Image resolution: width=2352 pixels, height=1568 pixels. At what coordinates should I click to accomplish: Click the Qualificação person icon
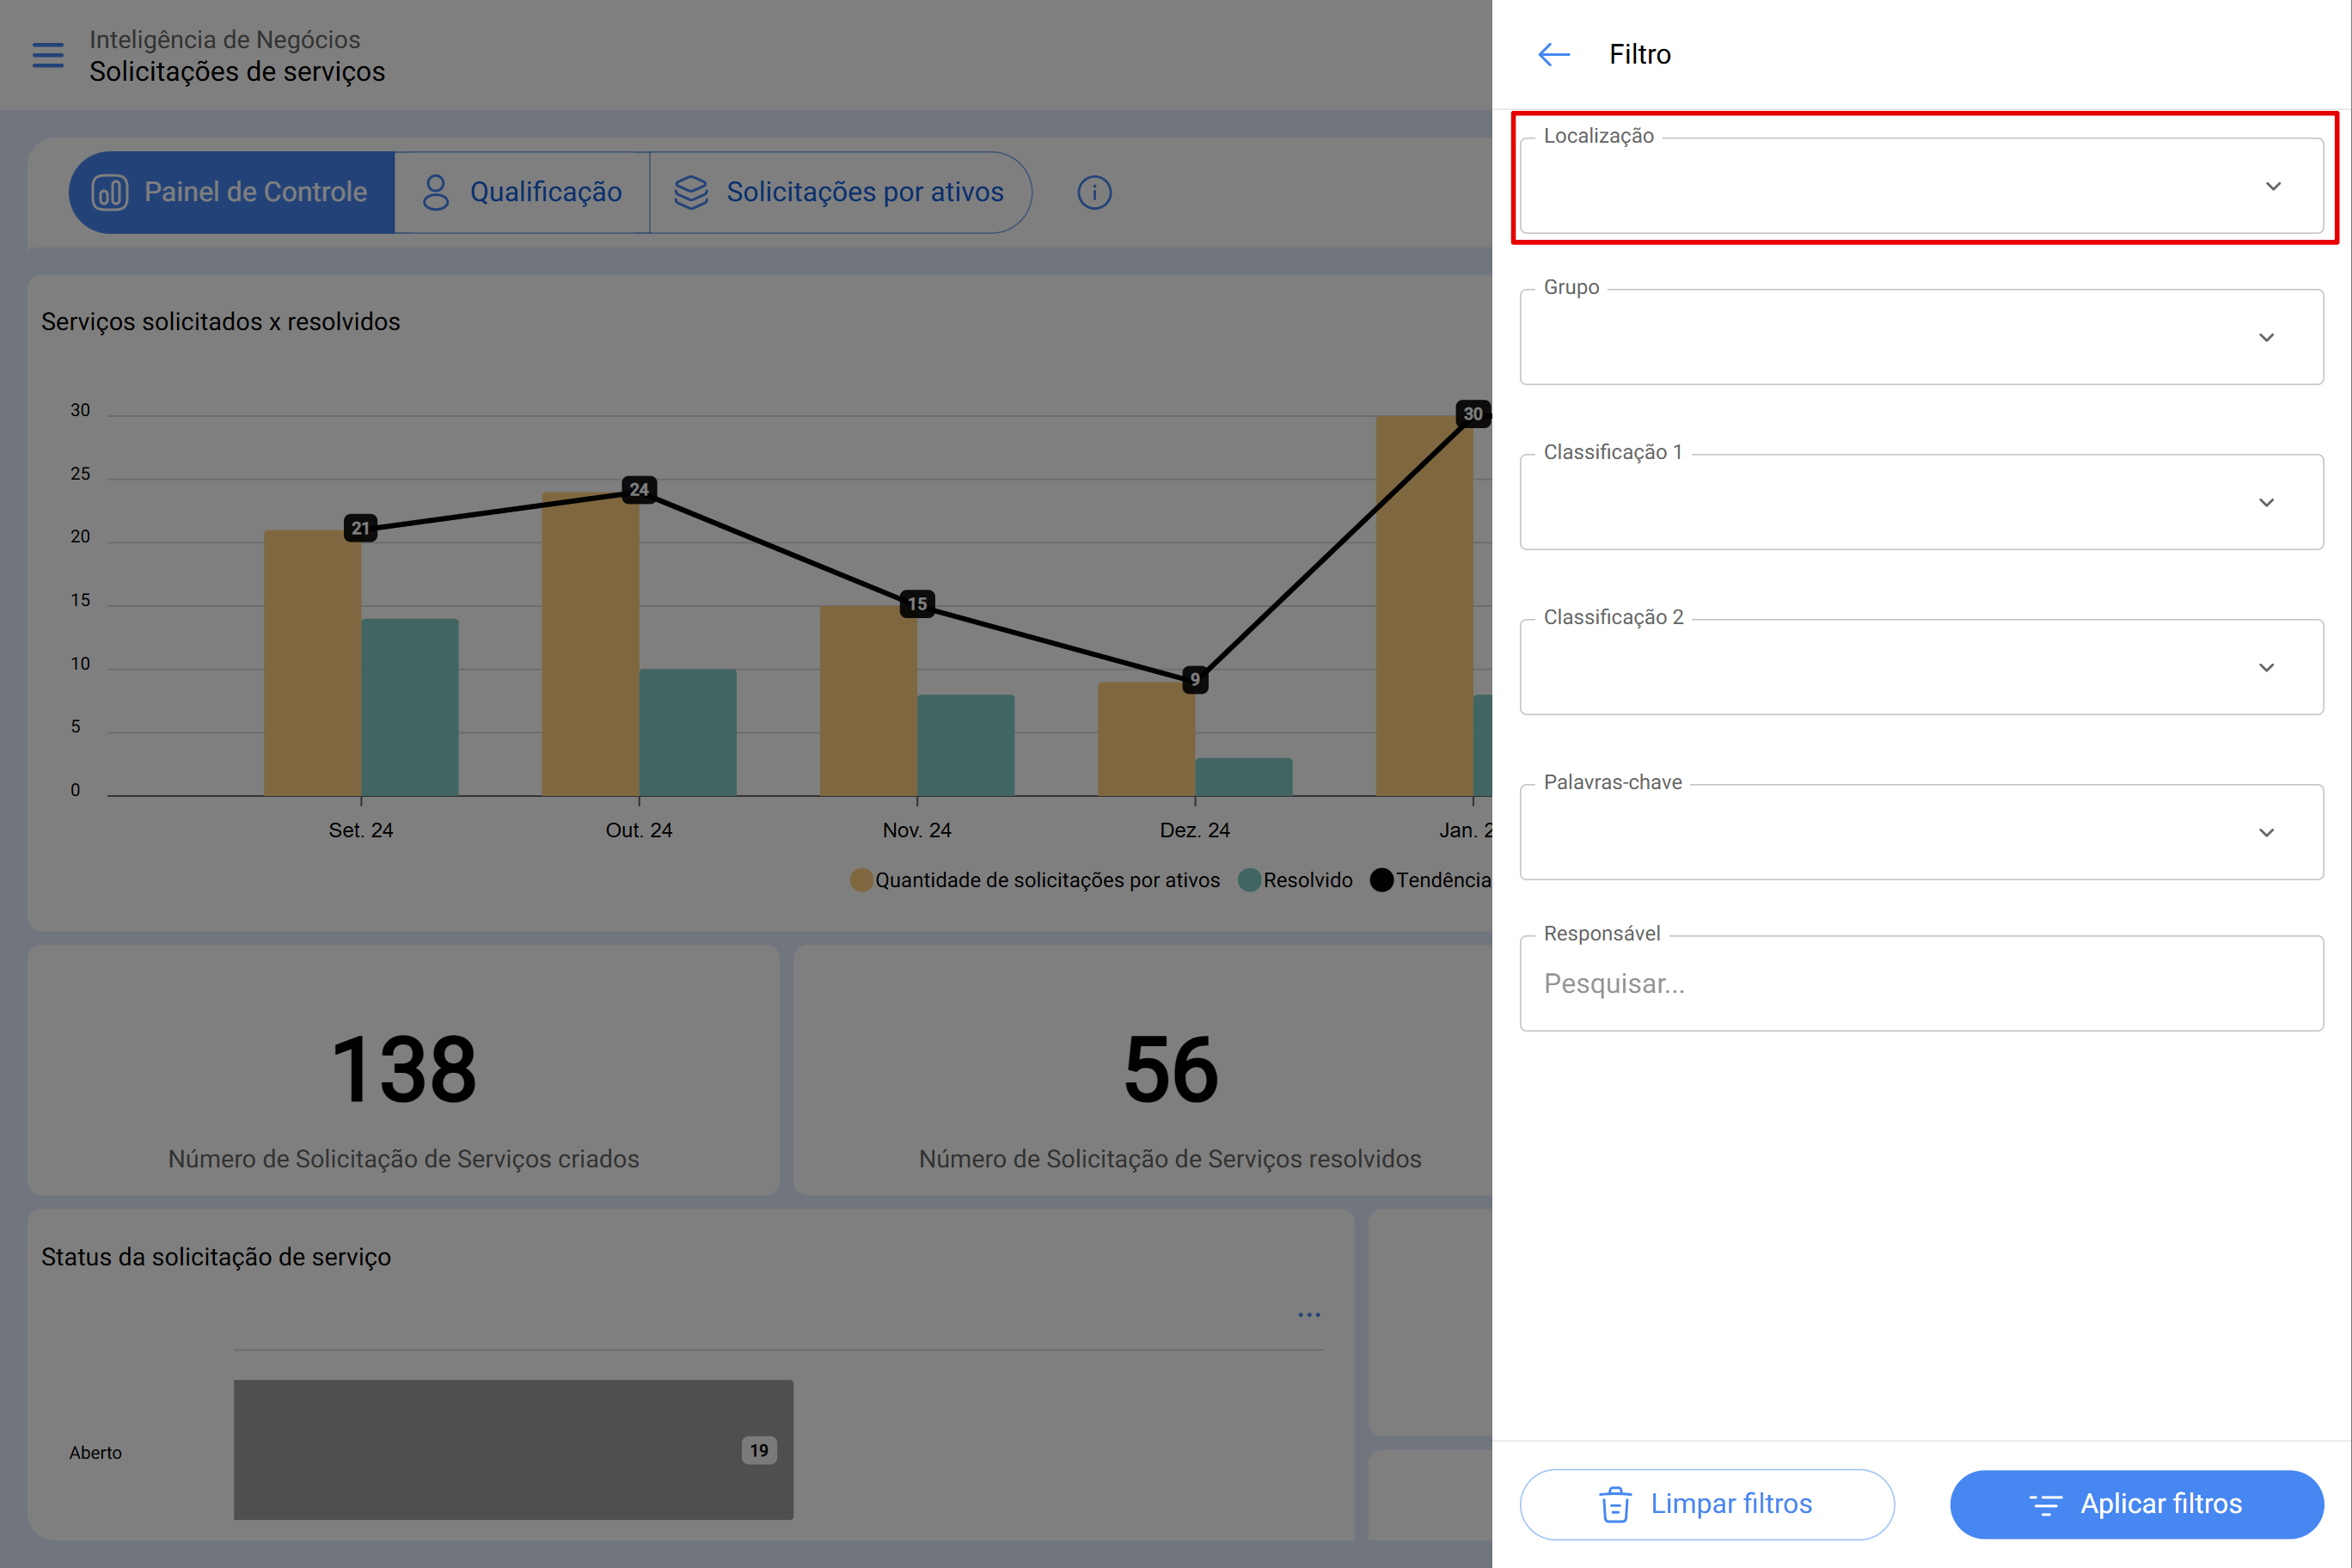[436, 192]
